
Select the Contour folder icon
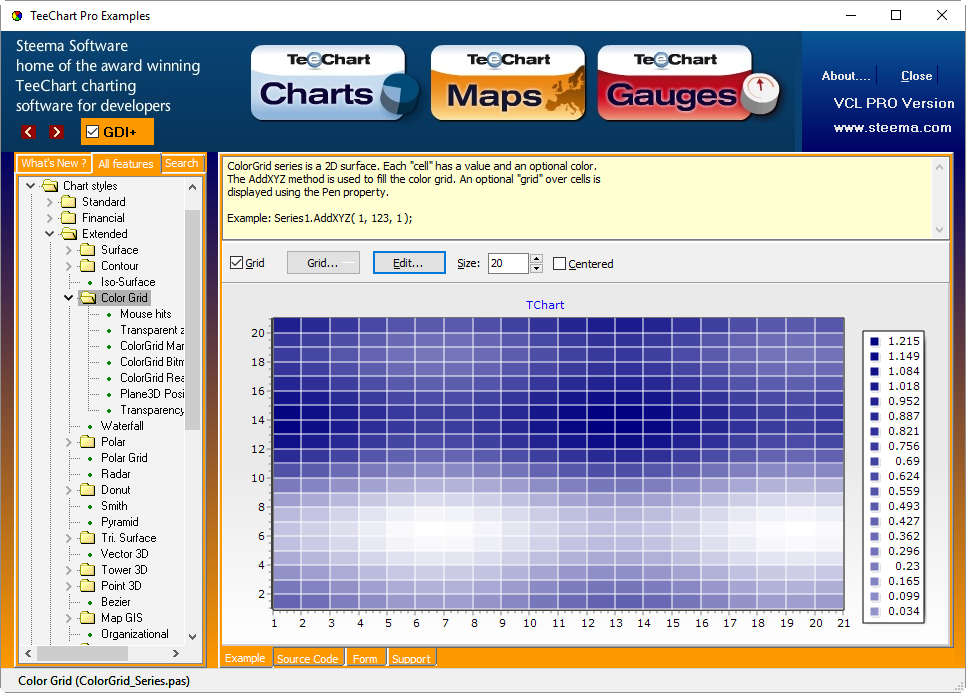[87, 266]
